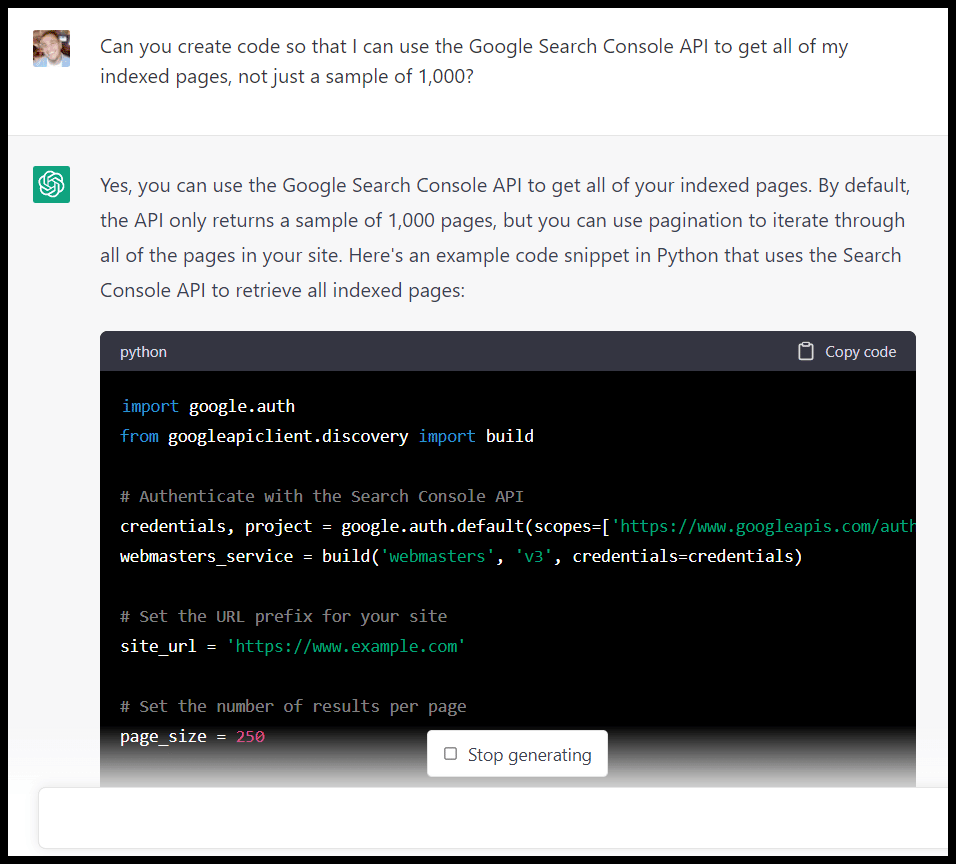Viewport: 956px width, 864px height.
Task: Click the page_size value 250
Action: tap(250, 736)
